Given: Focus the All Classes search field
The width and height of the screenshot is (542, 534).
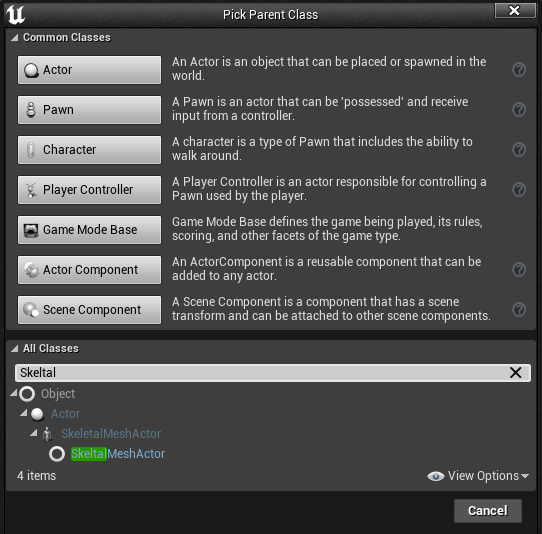Looking at the screenshot, I should (263, 373).
